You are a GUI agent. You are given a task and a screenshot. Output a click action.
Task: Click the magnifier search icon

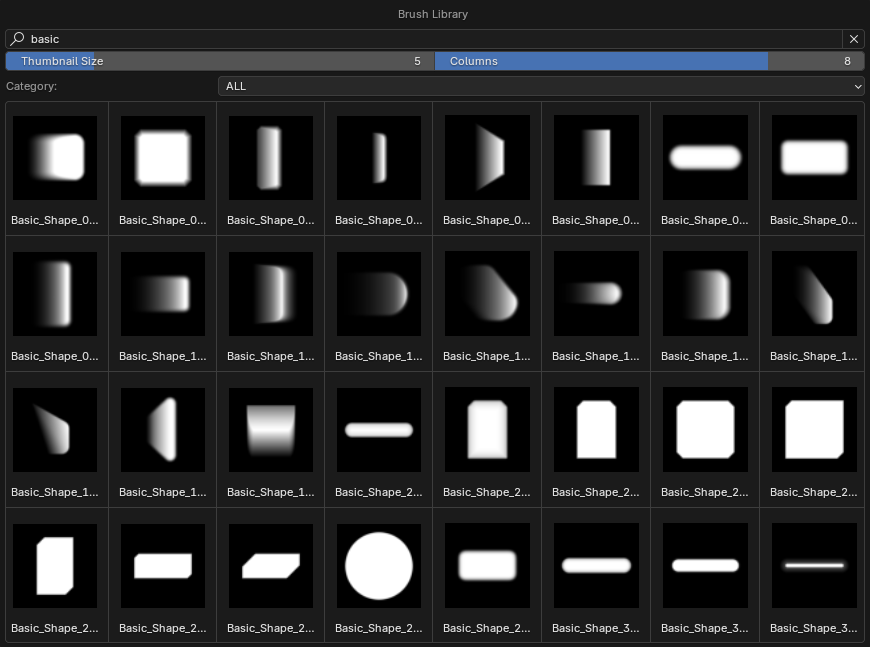[x=17, y=39]
